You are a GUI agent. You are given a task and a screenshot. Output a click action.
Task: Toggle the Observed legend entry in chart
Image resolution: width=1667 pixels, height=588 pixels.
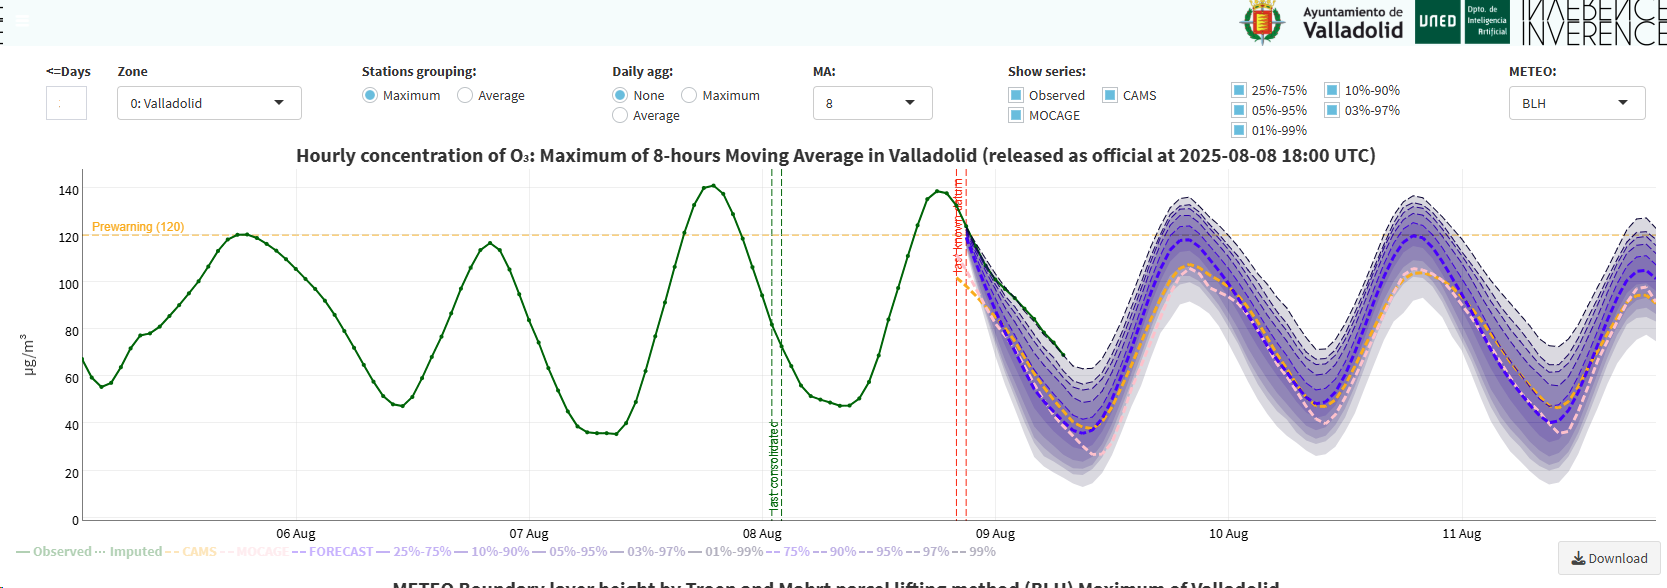pyautogui.click(x=54, y=552)
